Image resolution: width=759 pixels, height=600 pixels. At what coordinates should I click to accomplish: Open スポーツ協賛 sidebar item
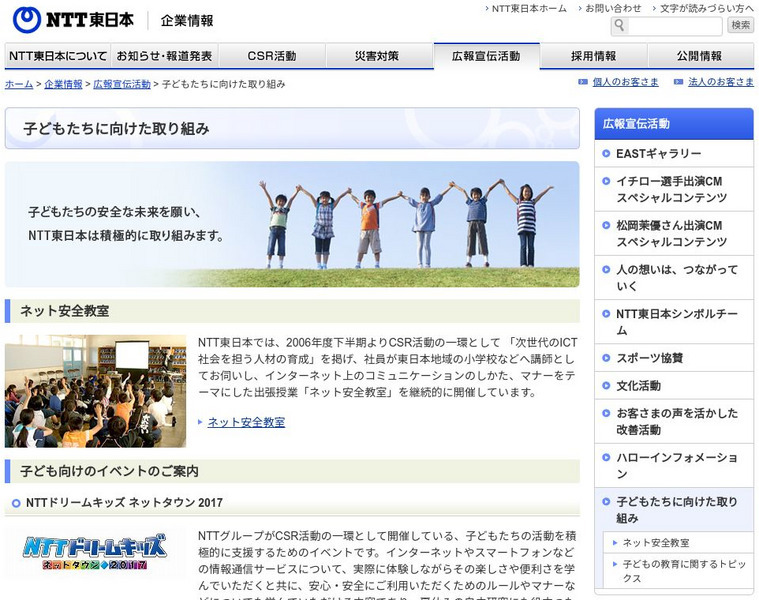click(x=674, y=358)
